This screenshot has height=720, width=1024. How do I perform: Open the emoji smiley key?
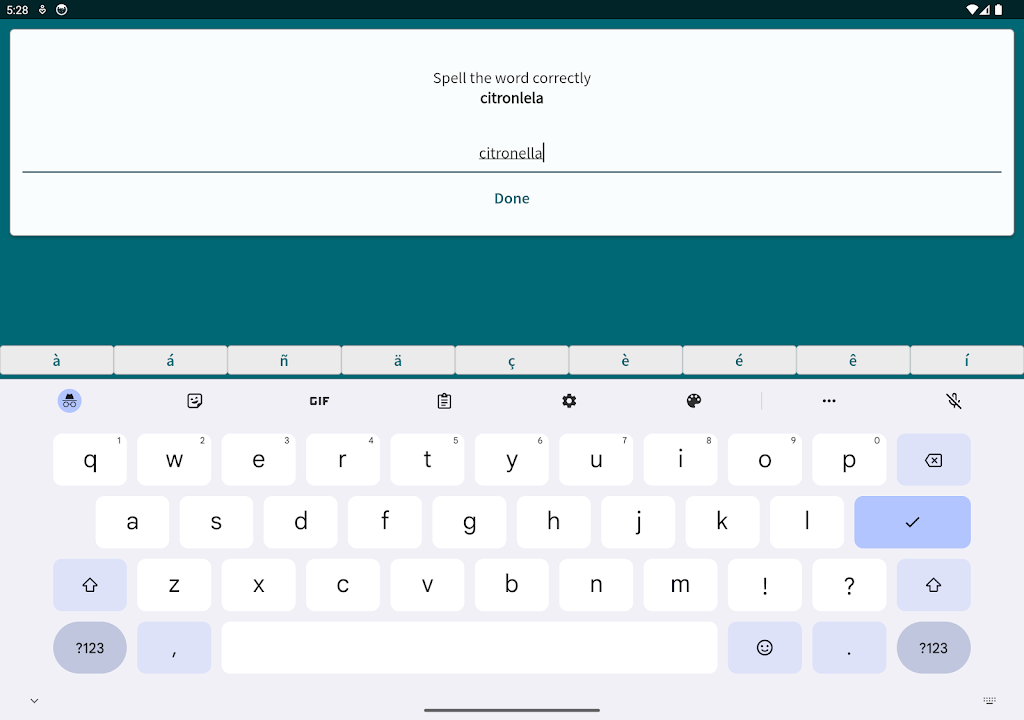pyautogui.click(x=765, y=648)
